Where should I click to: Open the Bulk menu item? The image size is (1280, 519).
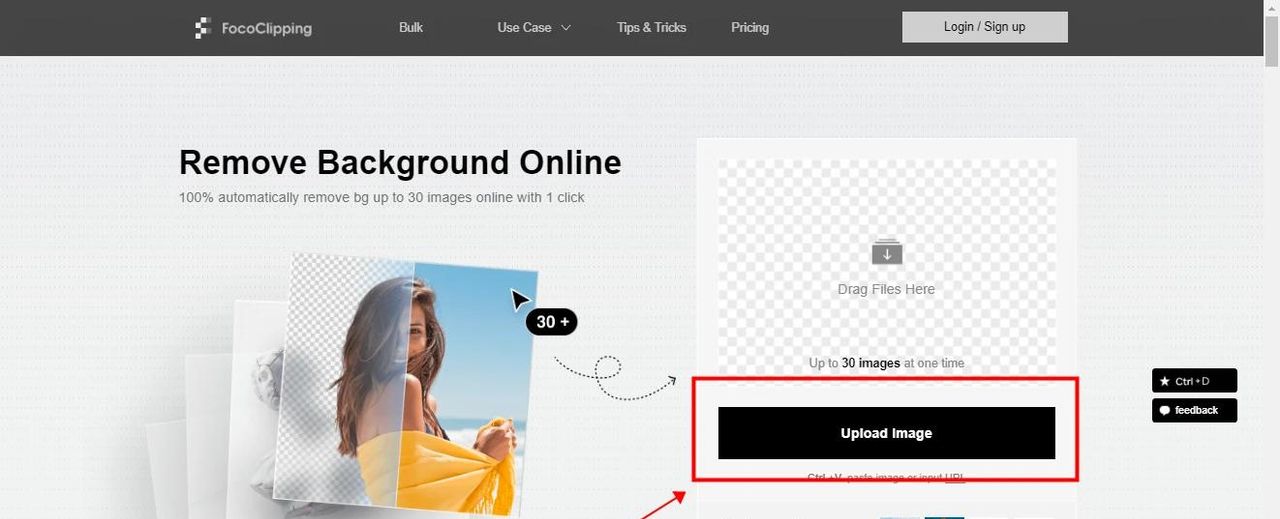coord(411,27)
